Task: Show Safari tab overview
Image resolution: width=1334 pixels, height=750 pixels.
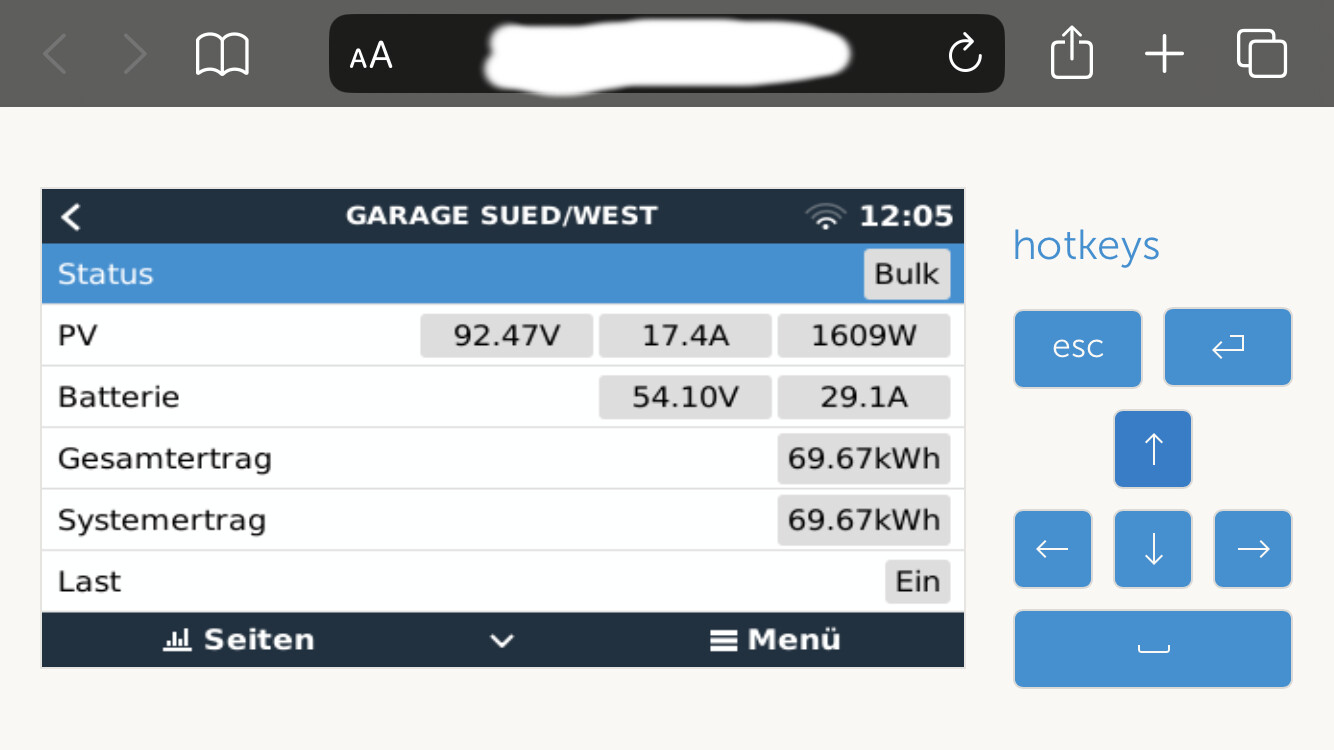Action: coord(1261,53)
